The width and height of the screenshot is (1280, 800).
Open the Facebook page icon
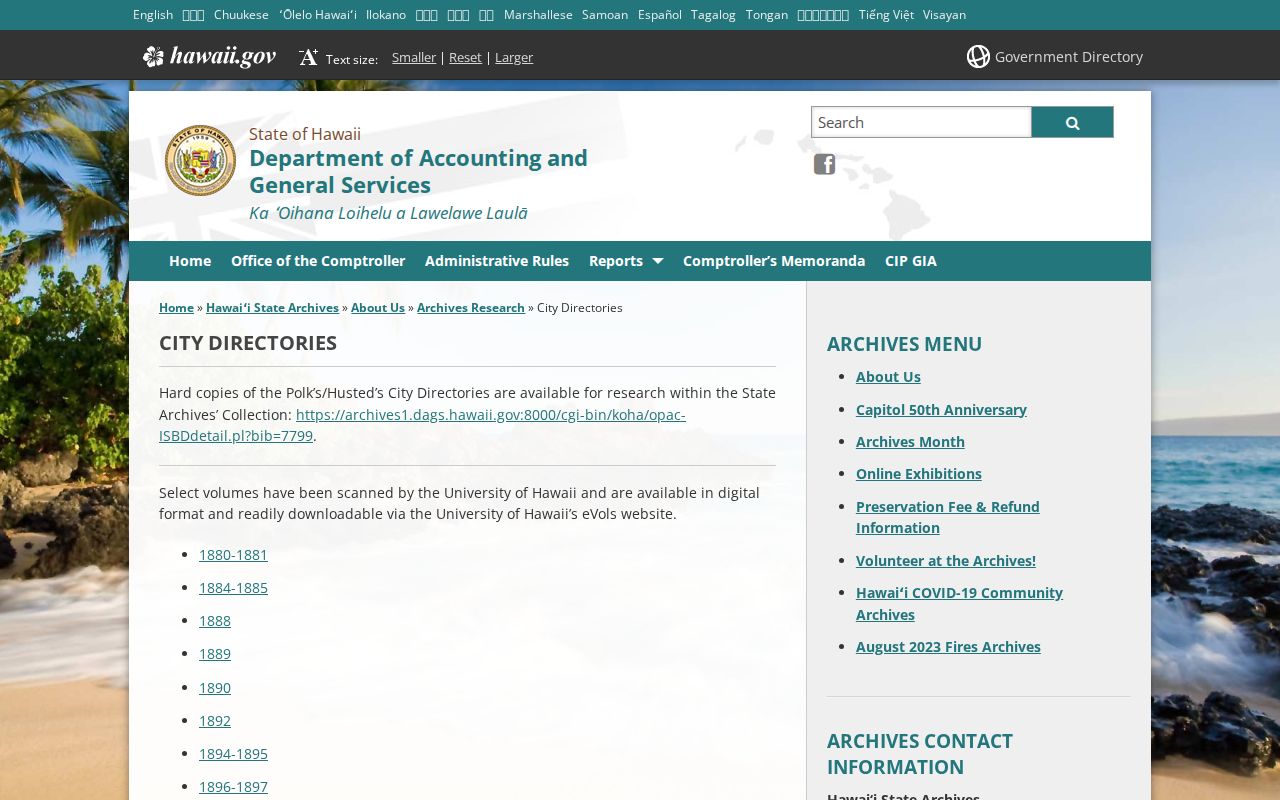[x=824, y=164]
